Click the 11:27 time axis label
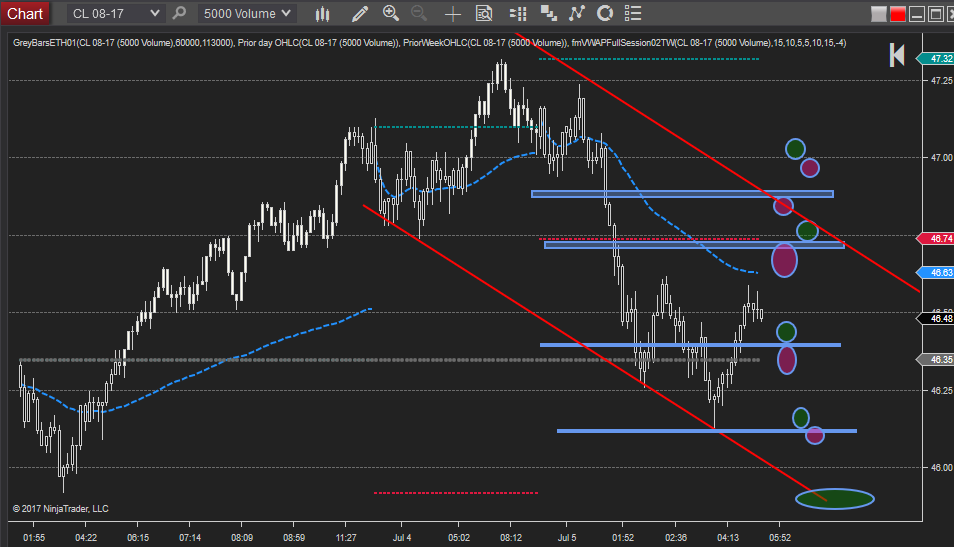 click(346, 538)
